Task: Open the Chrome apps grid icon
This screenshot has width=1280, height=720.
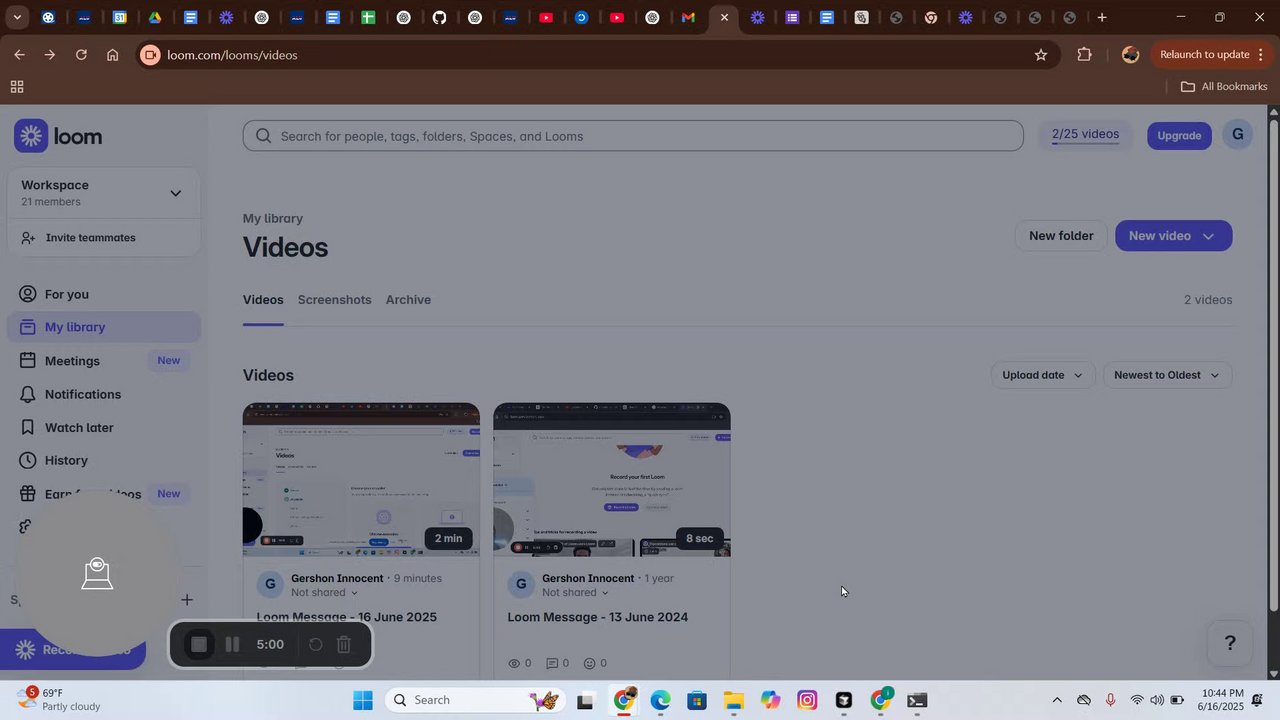Action: point(17,87)
